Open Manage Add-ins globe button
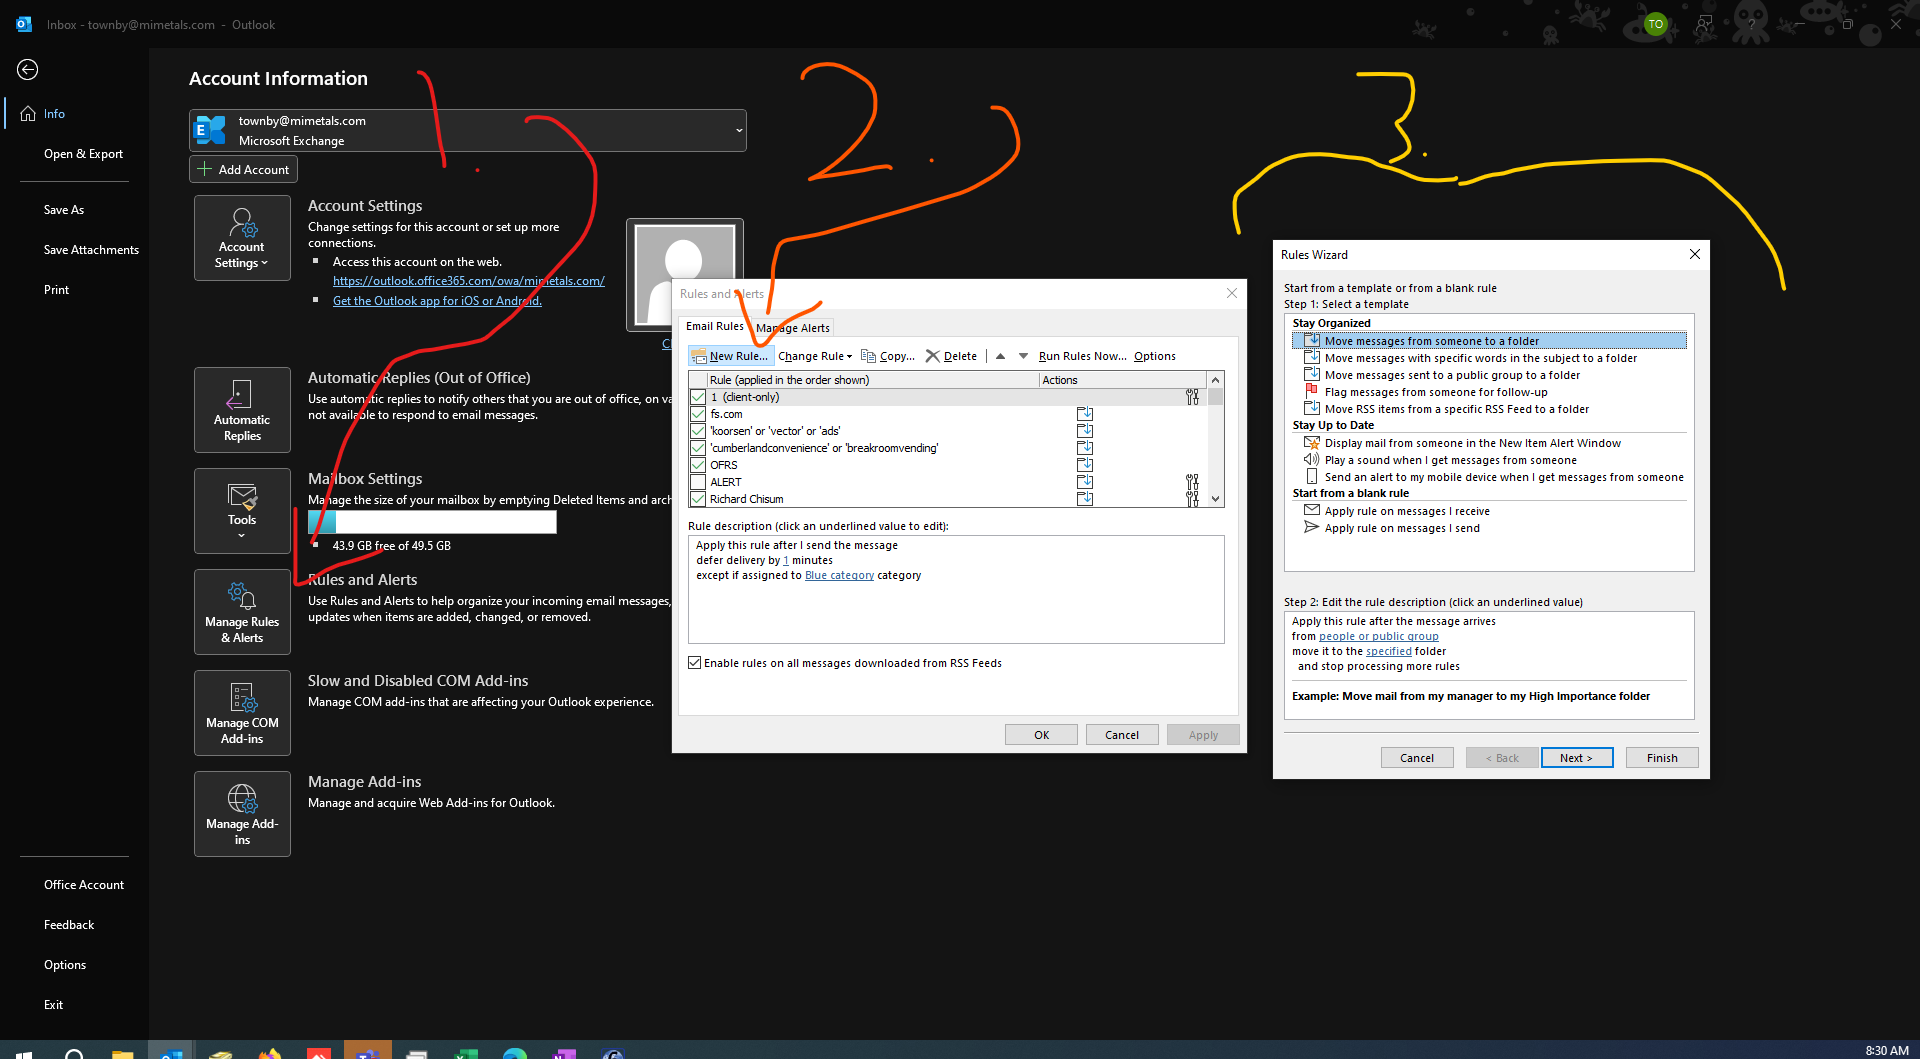 point(242,814)
